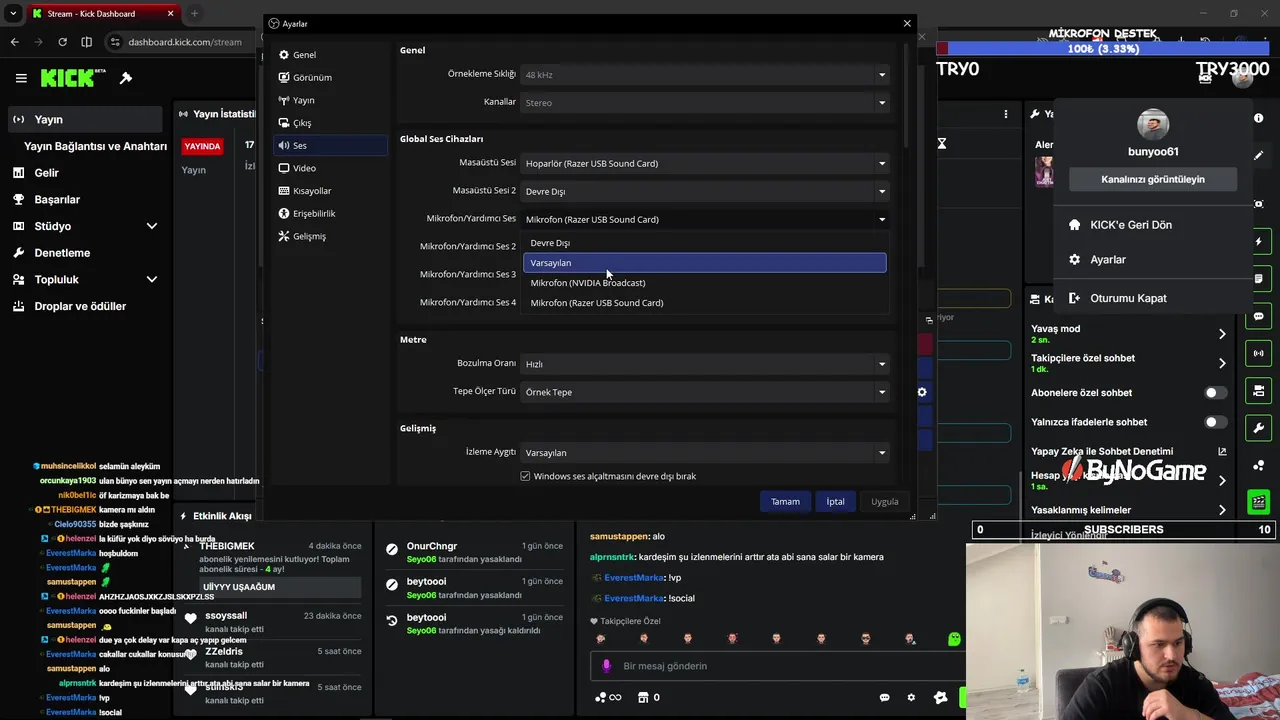
Task: Click the wrench icon in the right strip
Action: point(1258,428)
